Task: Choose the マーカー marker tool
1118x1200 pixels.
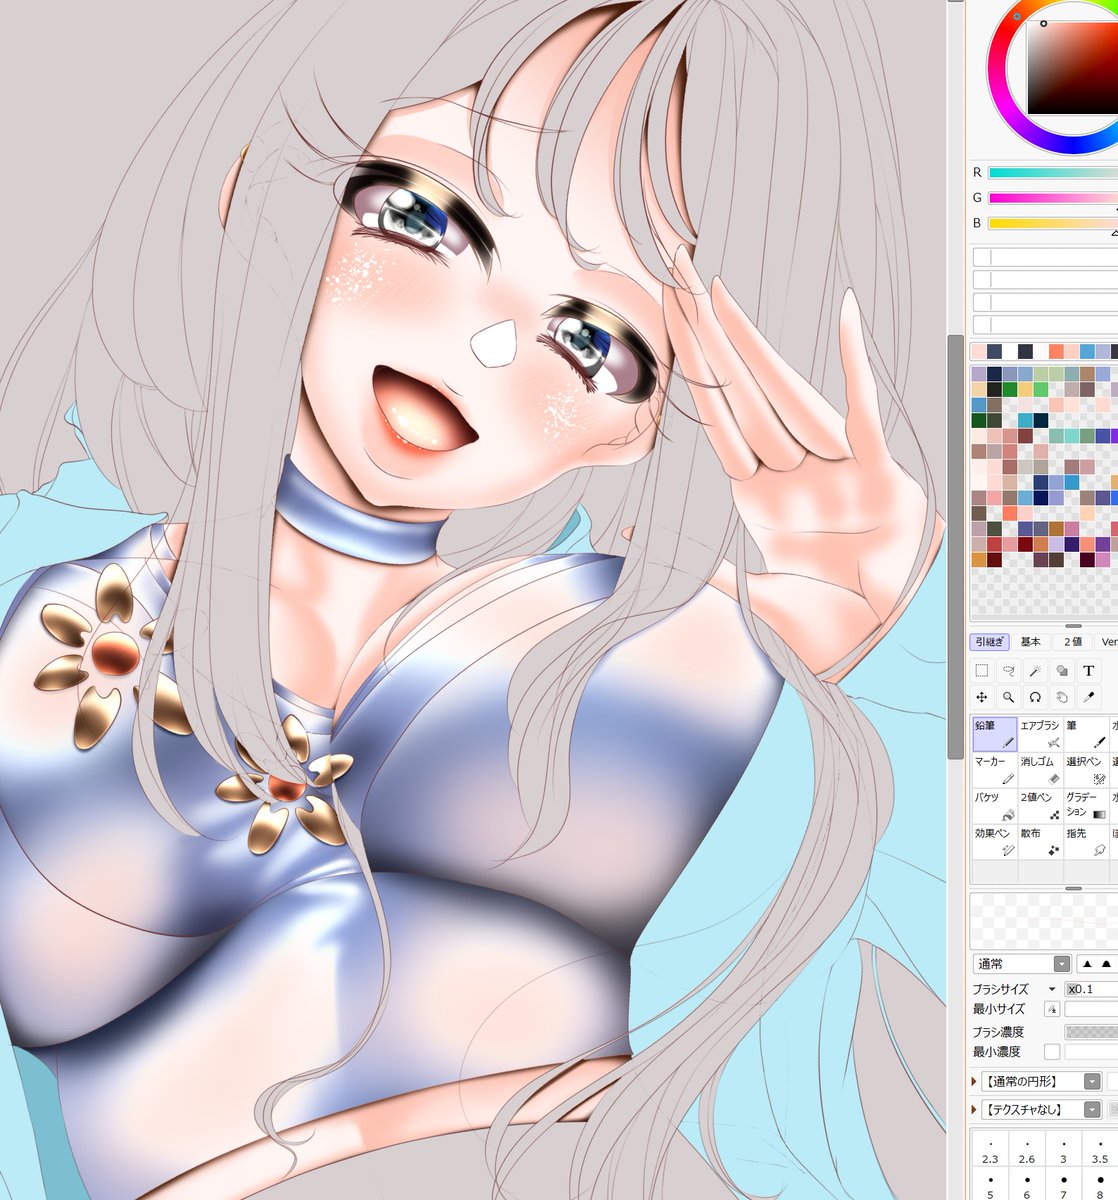Action: (x=994, y=770)
